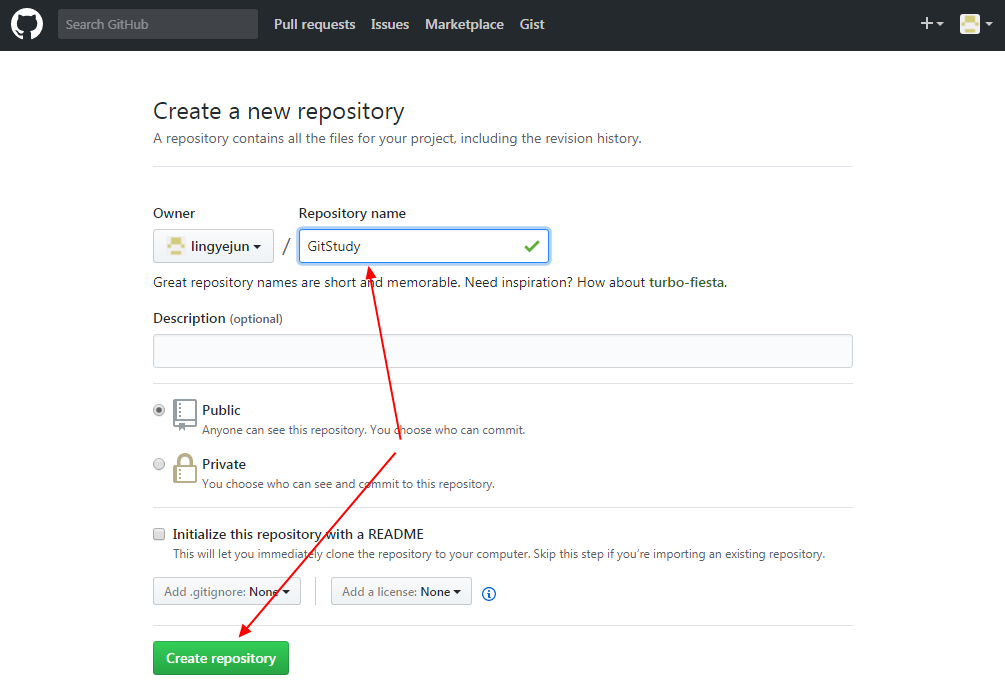The image size is (1005, 700).
Task: Click the Public repository book icon
Action: [185, 415]
